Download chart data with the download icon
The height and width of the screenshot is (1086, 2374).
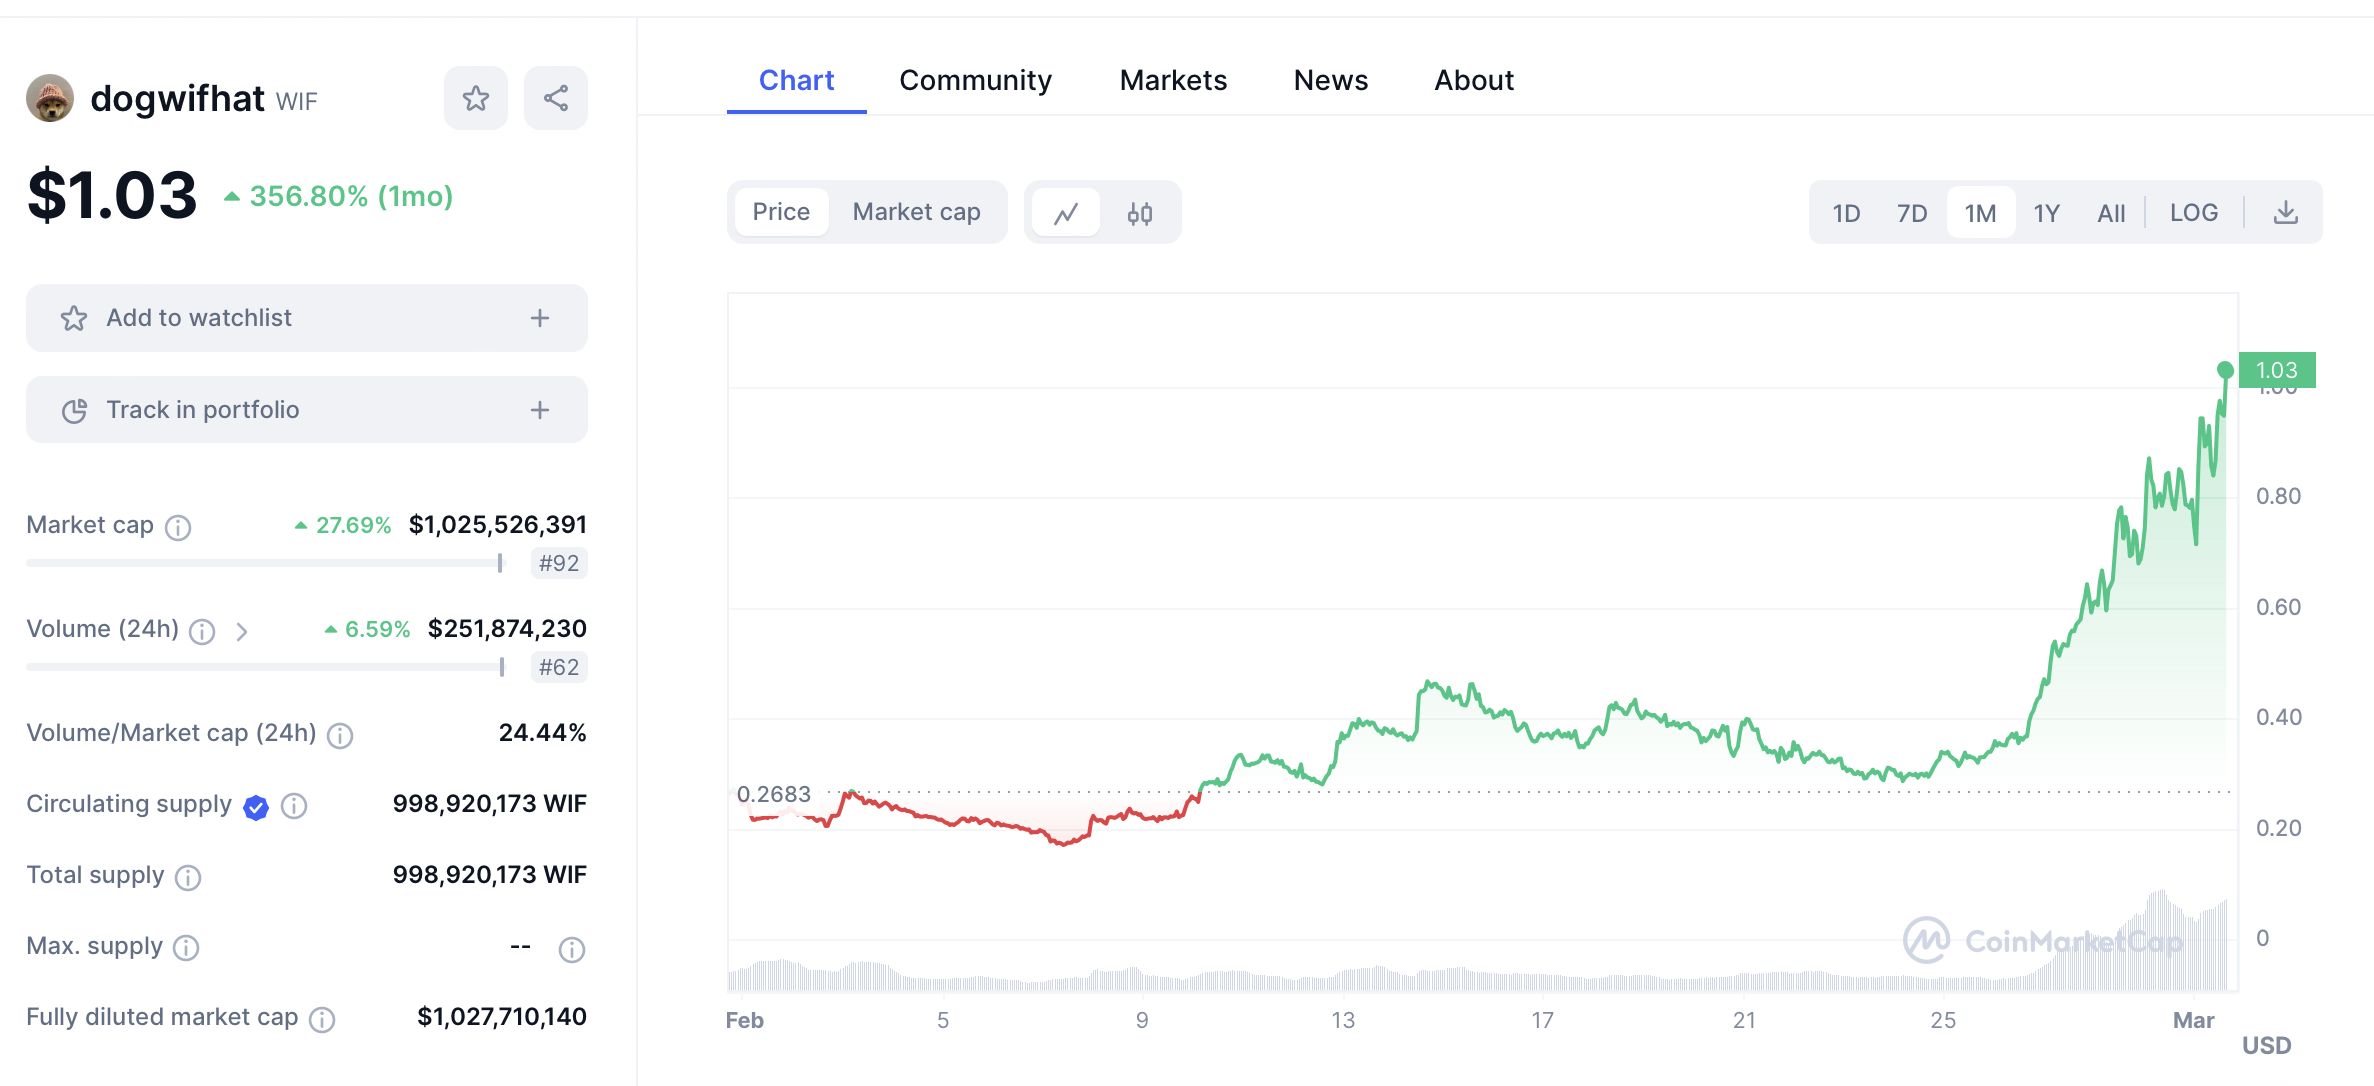click(x=2286, y=213)
